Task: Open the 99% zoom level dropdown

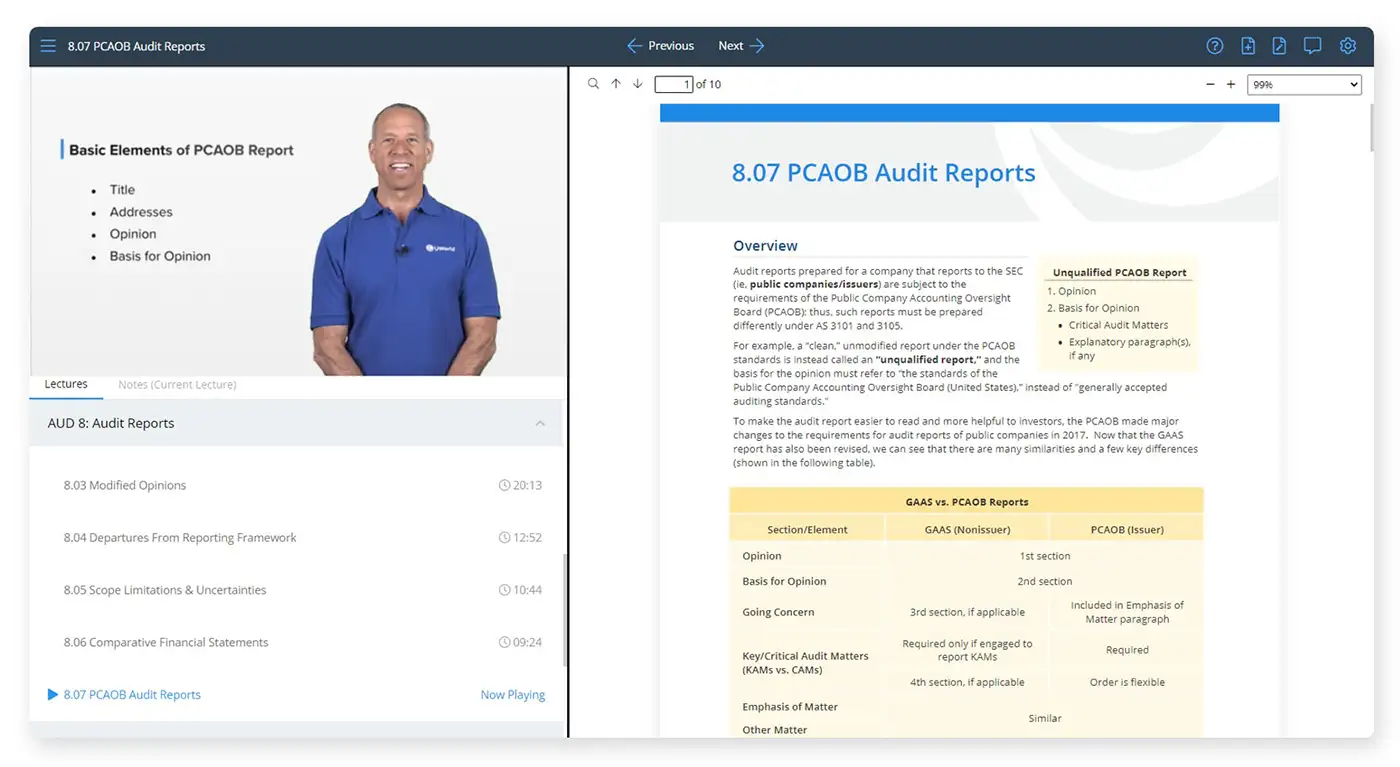Action: [x=1304, y=85]
